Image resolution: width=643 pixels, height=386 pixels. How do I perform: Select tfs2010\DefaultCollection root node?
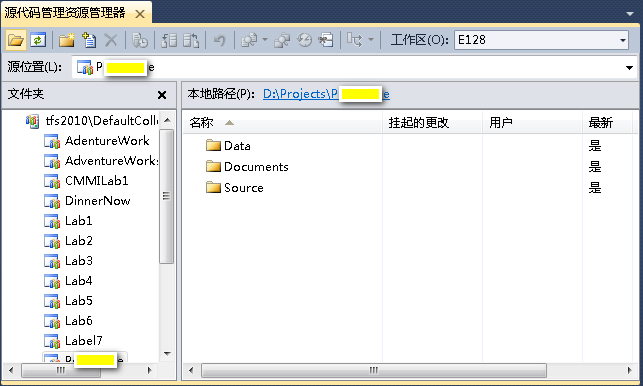click(x=101, y=121)
